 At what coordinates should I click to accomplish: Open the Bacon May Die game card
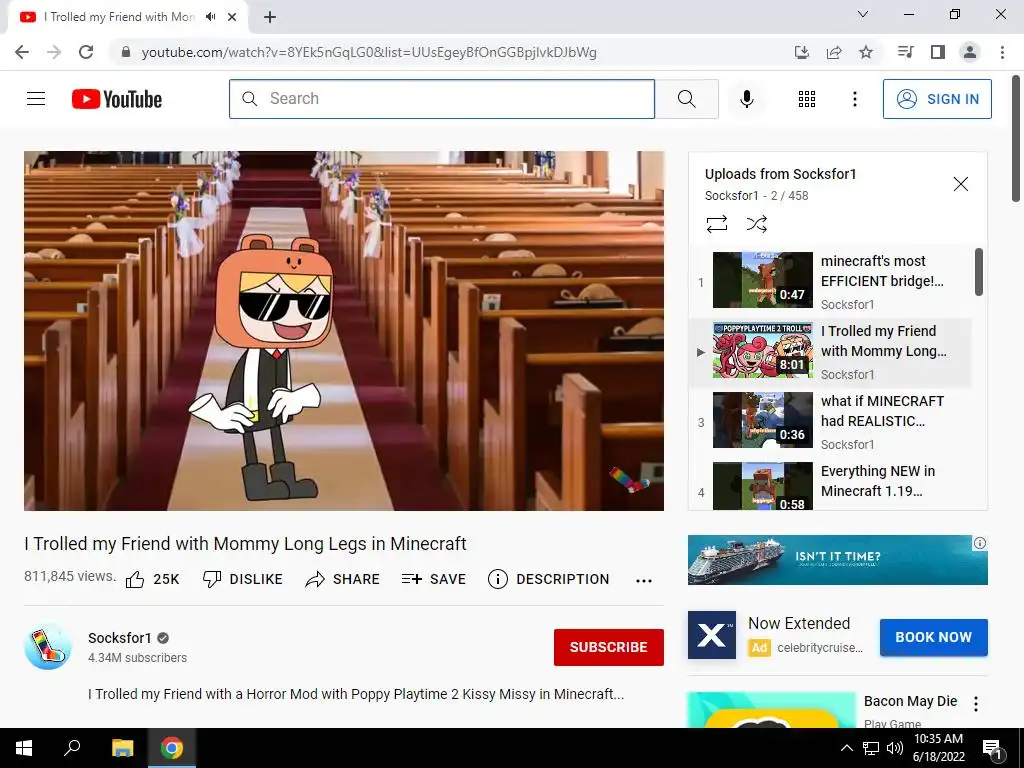pyautogui.click(x=771, y=710)
